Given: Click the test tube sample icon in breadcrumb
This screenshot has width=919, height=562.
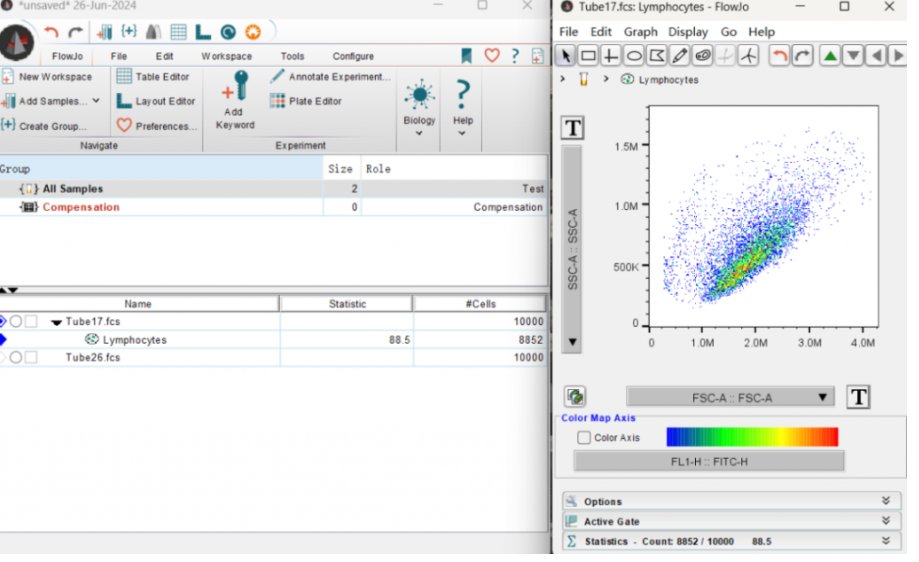Looking at the screenshot, I should (x=584, y=79).
